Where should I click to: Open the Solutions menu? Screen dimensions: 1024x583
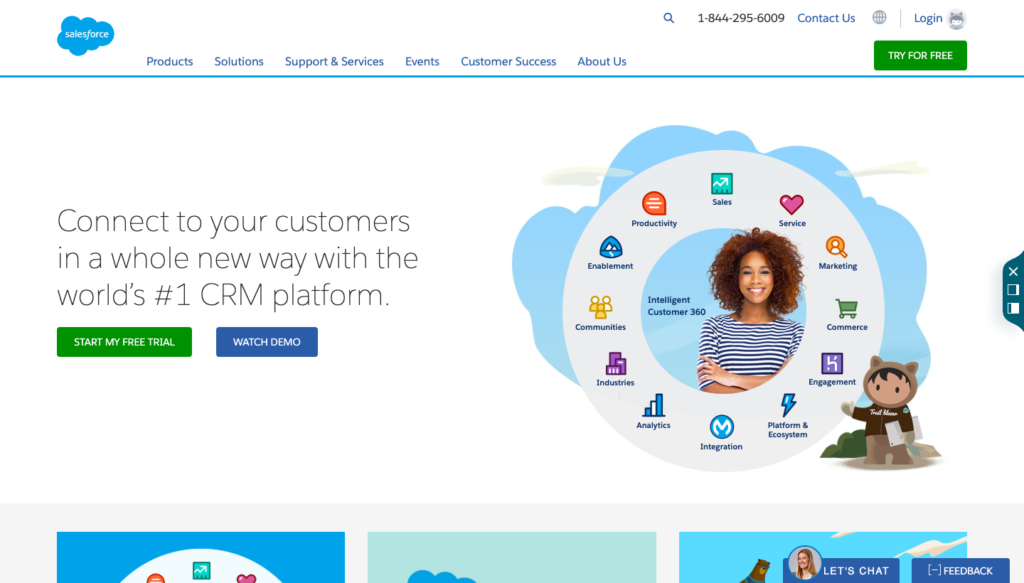(x=239, y=61)
